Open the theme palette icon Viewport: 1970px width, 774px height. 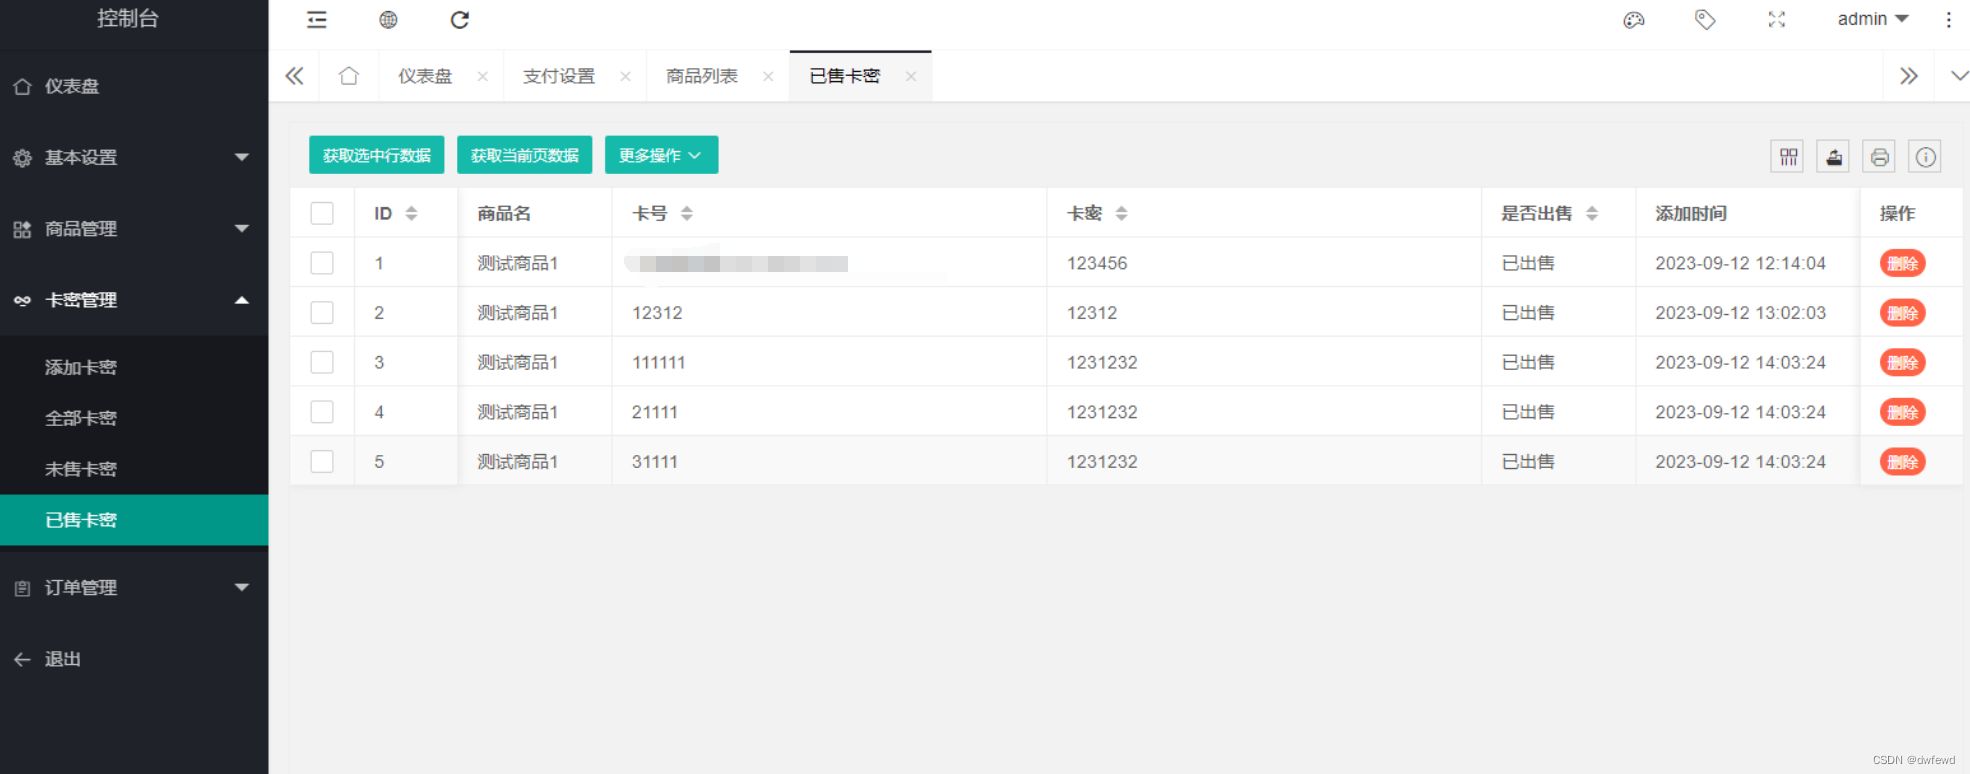pyautogui.click(x=1633, y=20)
